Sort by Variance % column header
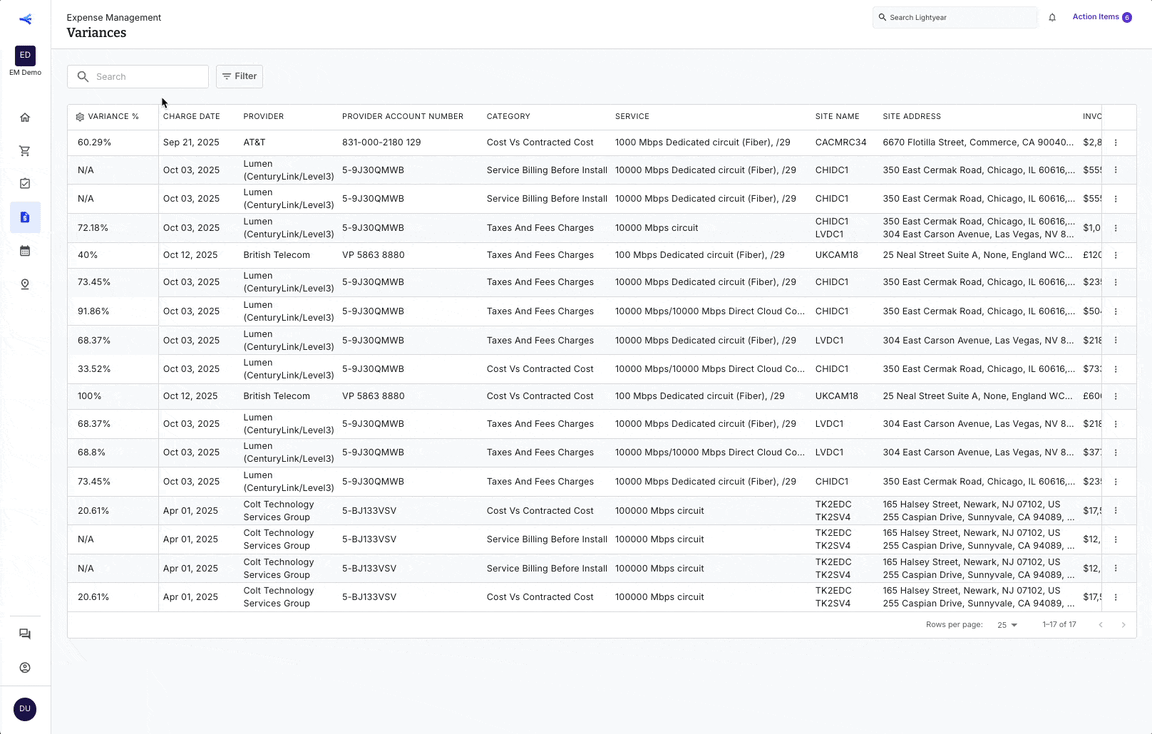The width and height of the screenshot is (1152, 734). tap(113, 117)
